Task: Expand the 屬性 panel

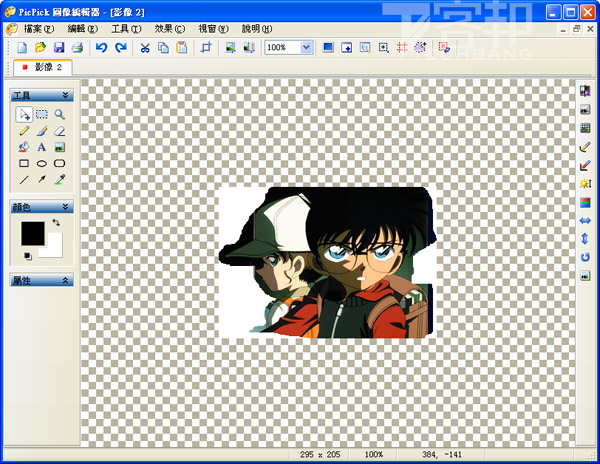Action: pyautogui.click(x=65, y=281)
